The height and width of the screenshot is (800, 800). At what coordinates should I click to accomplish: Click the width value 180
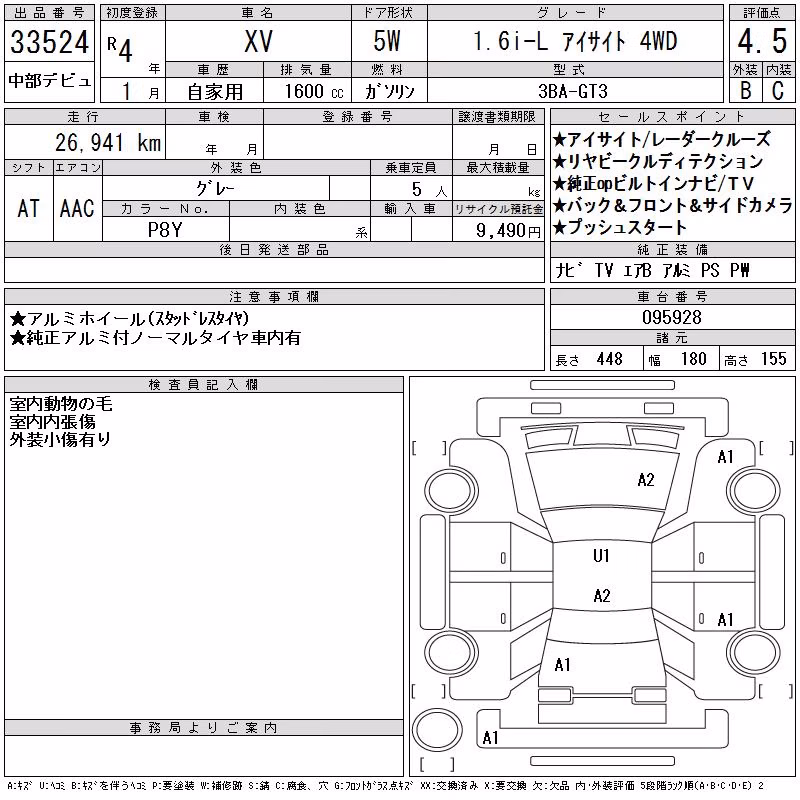(693, 359)
